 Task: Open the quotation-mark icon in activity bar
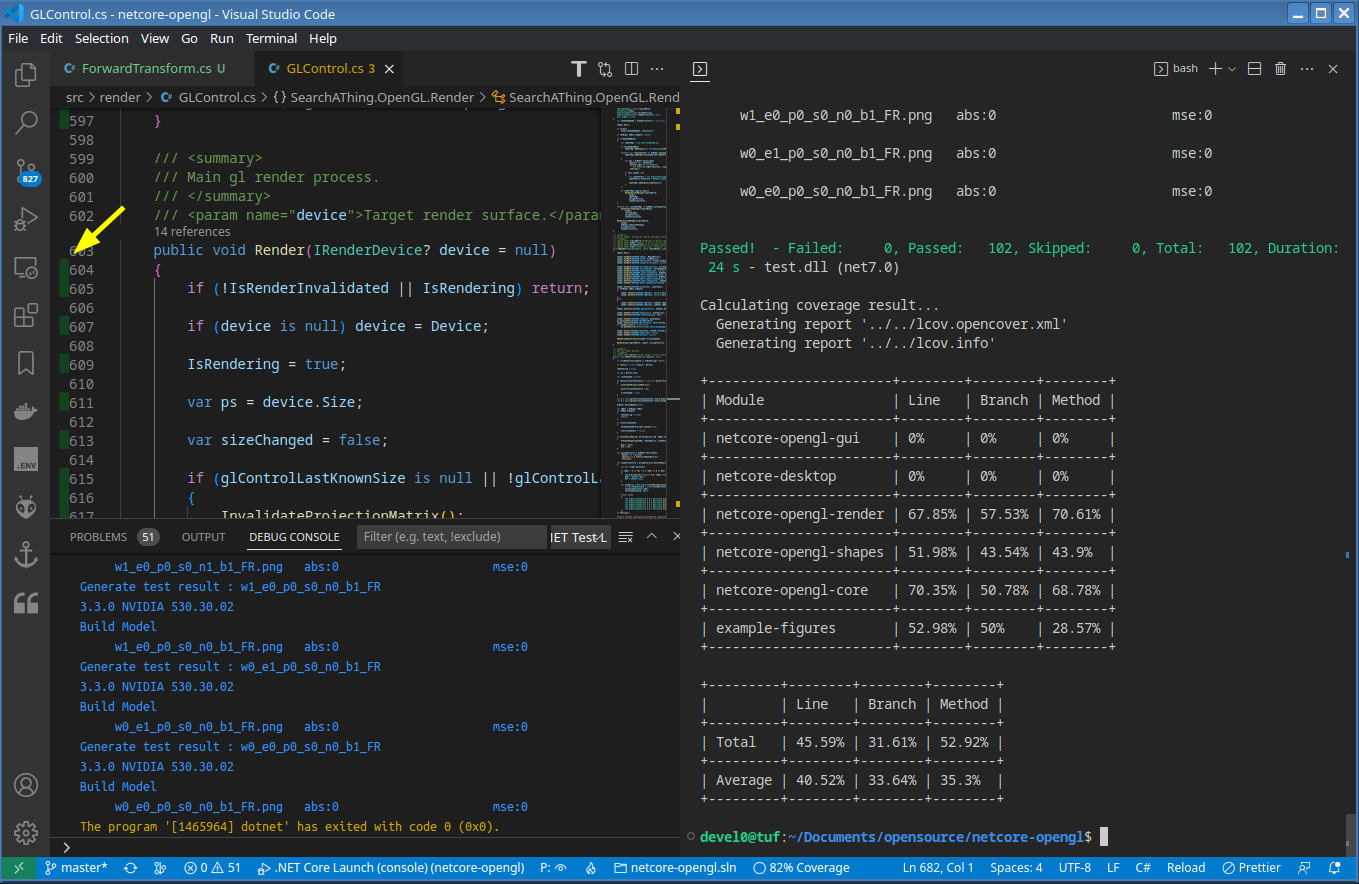26,603
